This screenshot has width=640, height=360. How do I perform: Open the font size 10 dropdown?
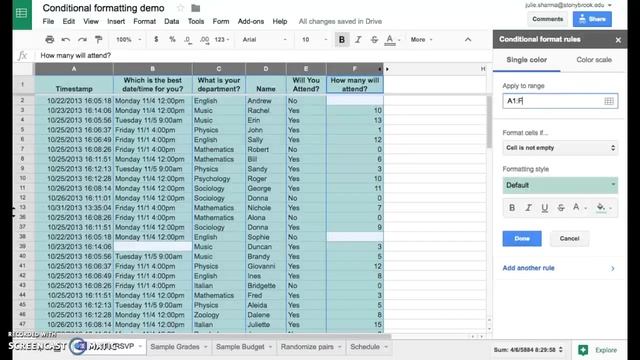(314, 40)
